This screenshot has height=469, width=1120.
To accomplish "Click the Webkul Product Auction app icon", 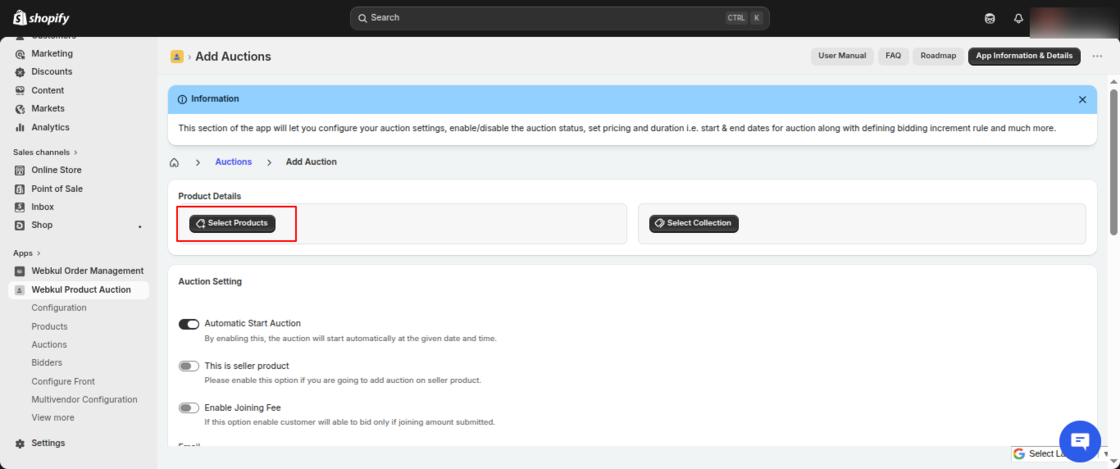I will tap(19, 290).
